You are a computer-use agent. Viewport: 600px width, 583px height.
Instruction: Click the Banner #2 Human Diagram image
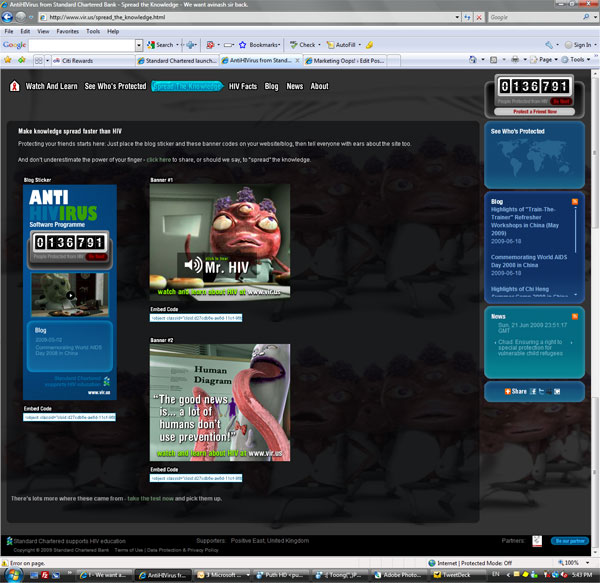pyautogui.click(x=220, y=402)
